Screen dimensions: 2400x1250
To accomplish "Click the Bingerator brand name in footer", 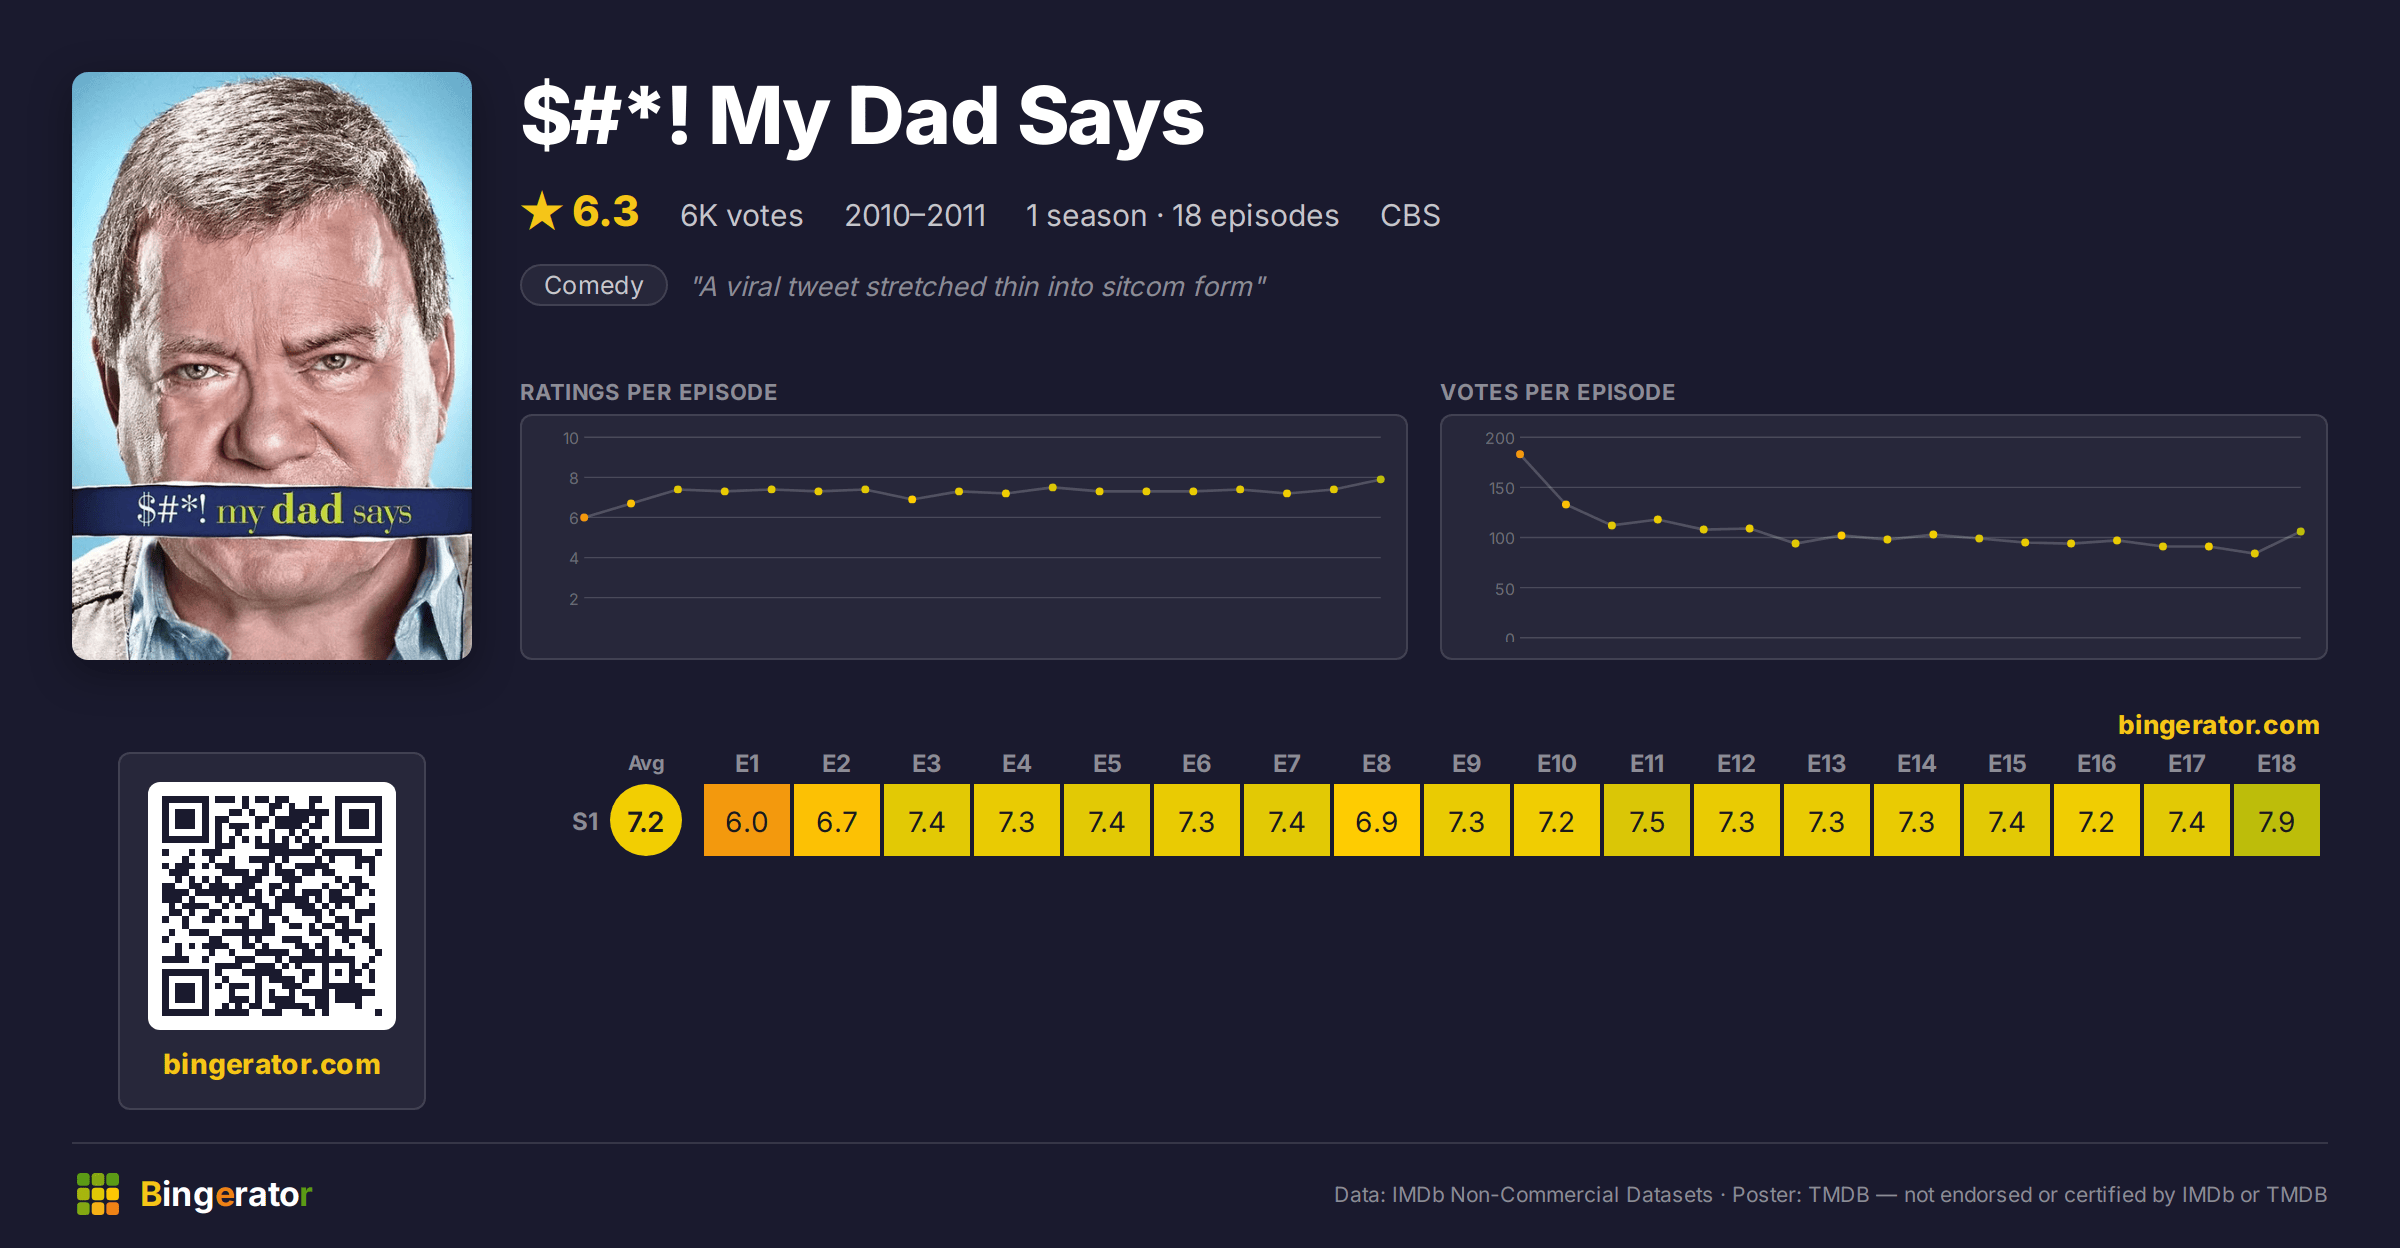I will (x=227, y=1194).
